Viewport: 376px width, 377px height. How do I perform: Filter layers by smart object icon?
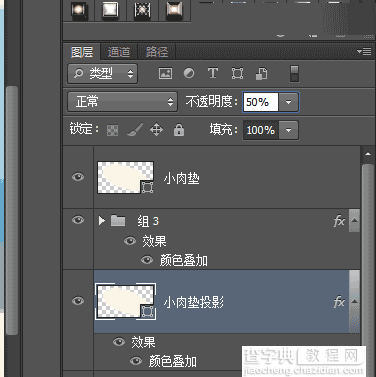coord(262,73)
